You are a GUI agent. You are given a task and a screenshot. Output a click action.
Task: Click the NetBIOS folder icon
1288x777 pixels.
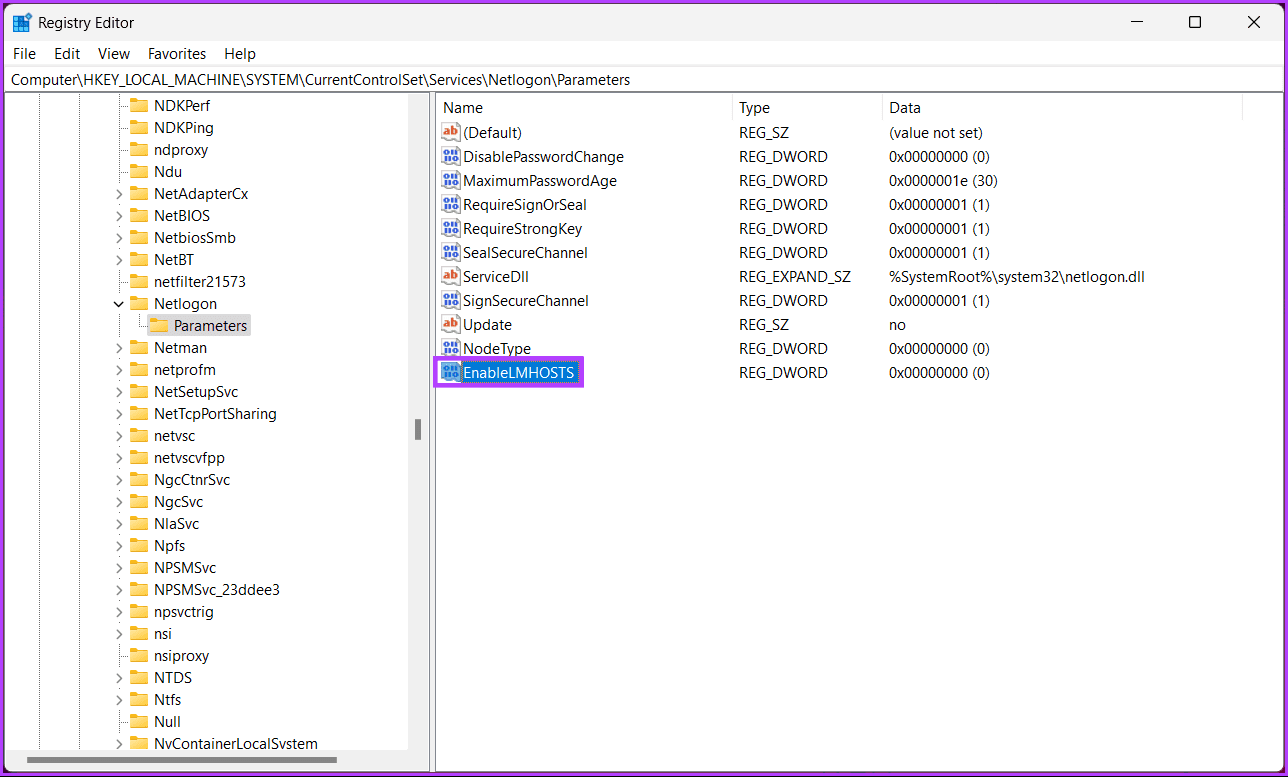coord(139,215)
